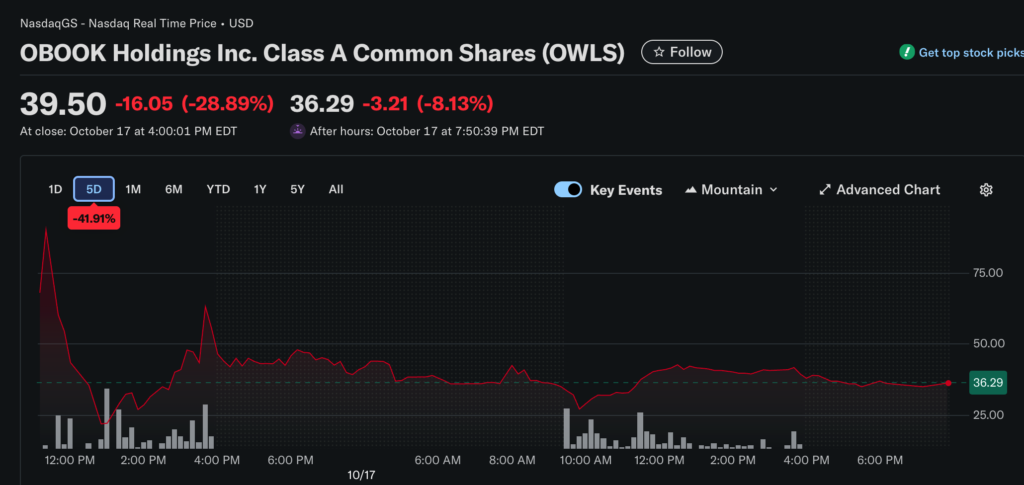The width and height of the screenshot is (1024, 485).
Task: Select the 1Y time range
Action: coord(260,189)
